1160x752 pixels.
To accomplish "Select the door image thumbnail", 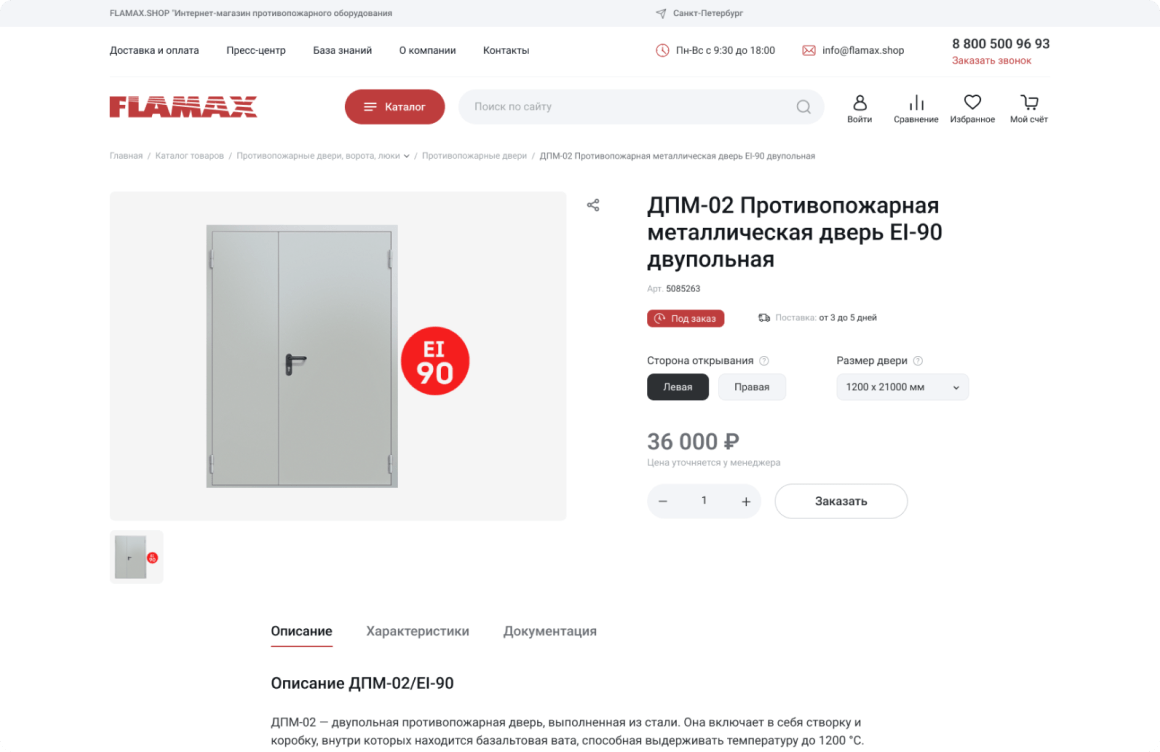I will [x=137, y=557].
